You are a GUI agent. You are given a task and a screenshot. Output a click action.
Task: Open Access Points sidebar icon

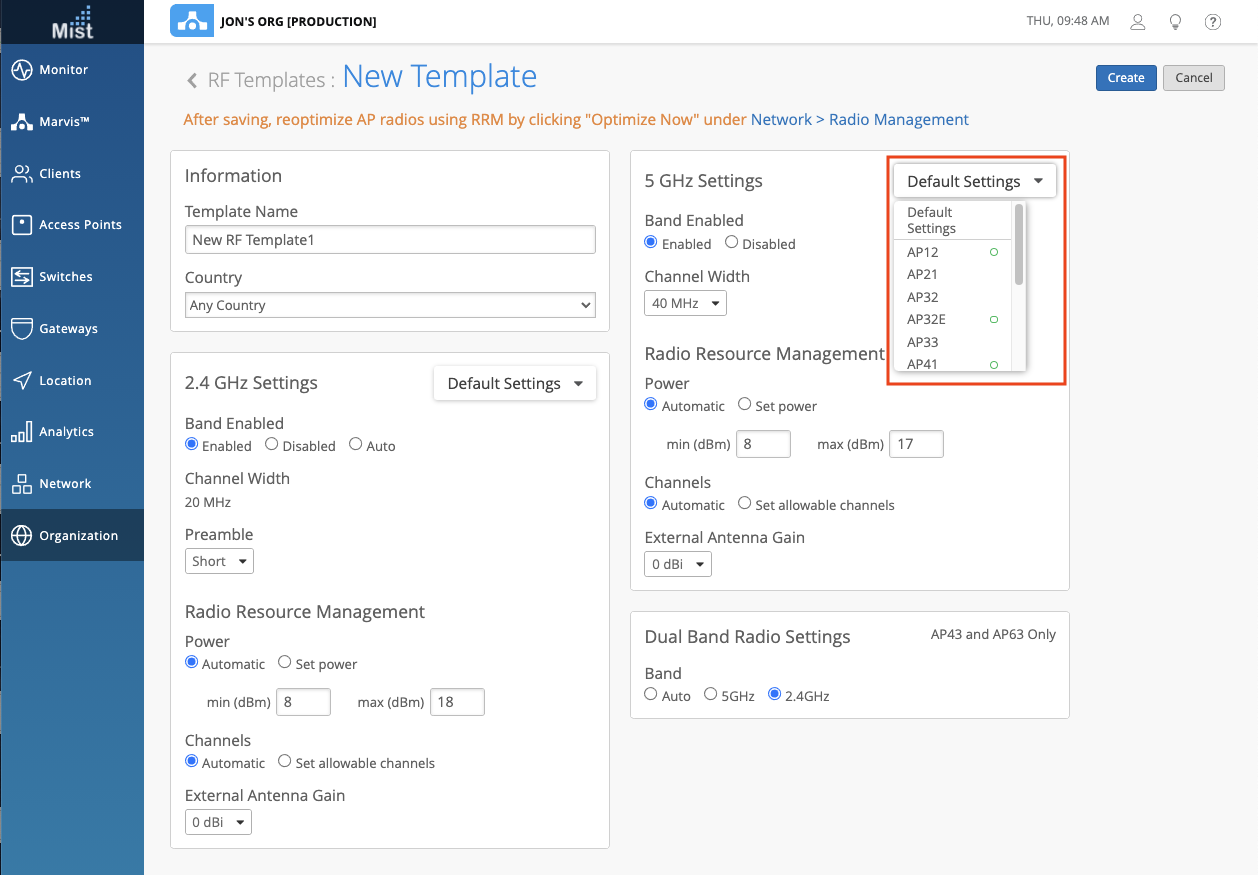click(22, 225)
